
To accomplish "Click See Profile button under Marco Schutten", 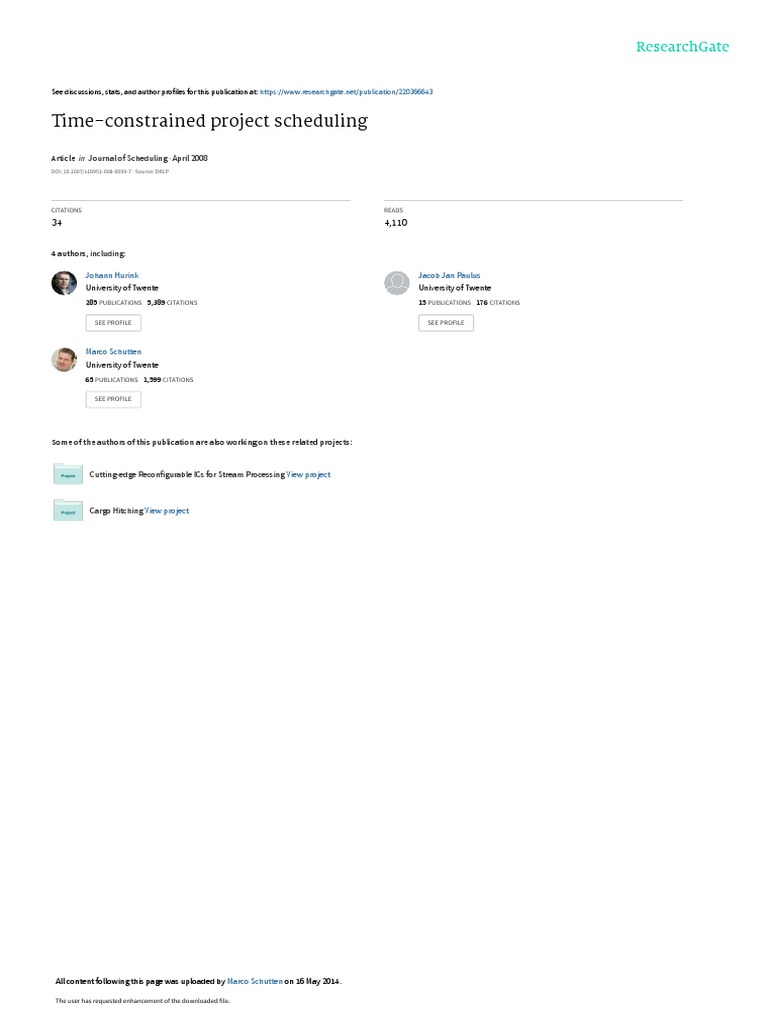I will 113,399.
